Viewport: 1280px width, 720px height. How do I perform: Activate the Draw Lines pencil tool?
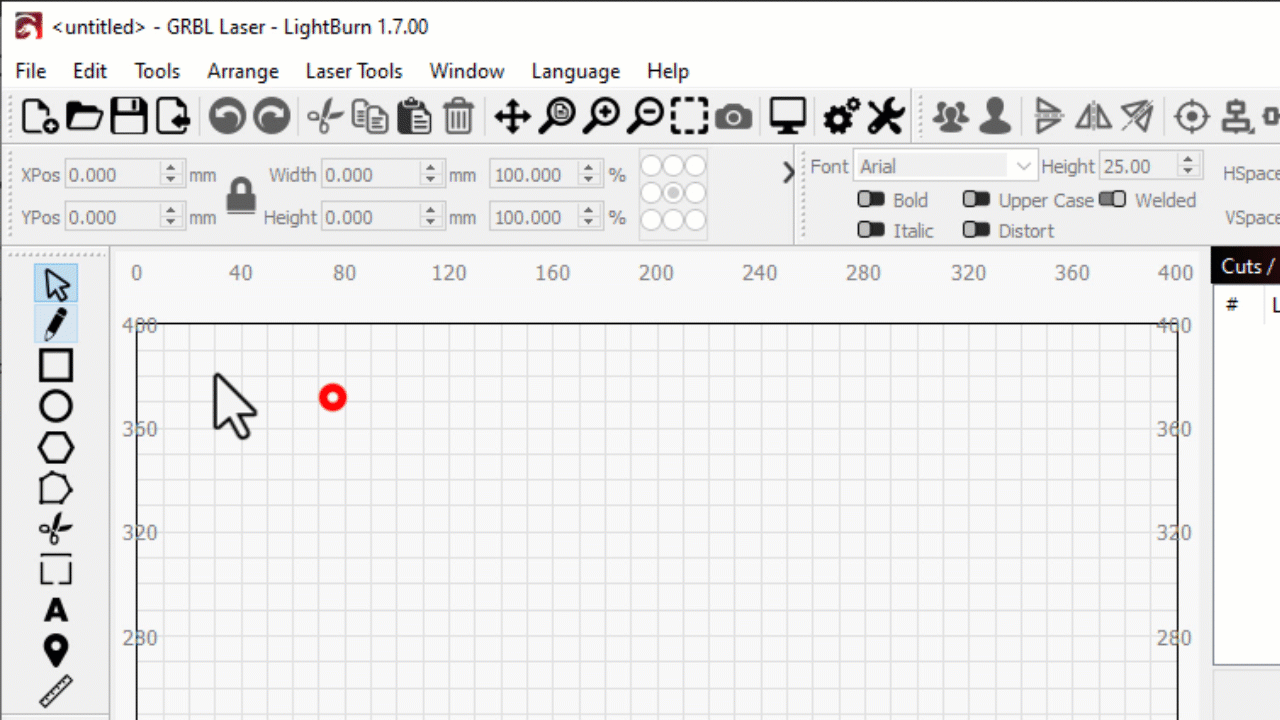55,324
